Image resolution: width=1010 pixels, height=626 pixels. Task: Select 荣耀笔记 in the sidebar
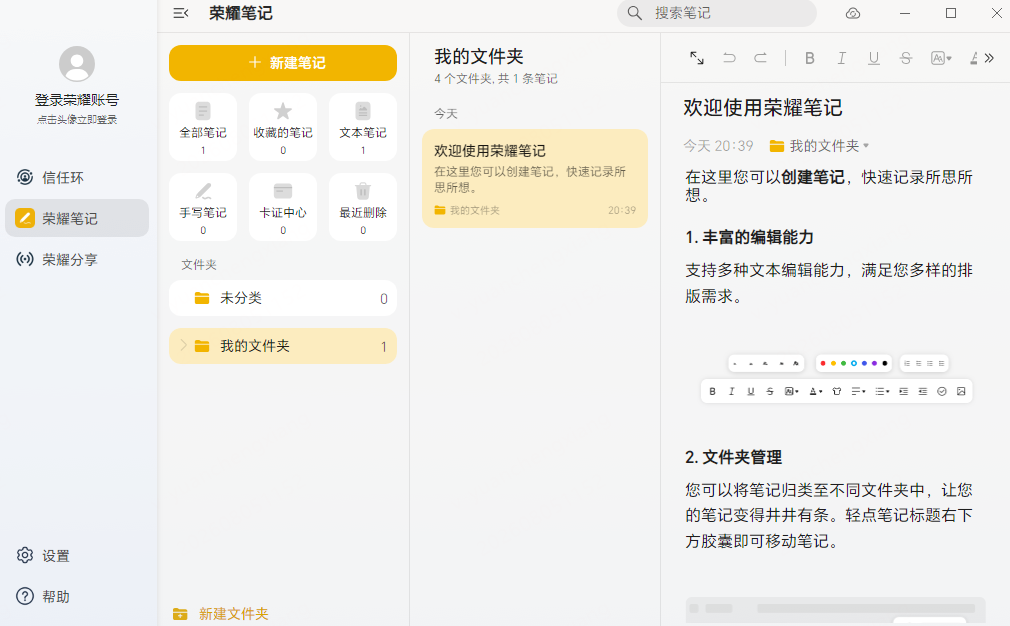coord(77,218)
